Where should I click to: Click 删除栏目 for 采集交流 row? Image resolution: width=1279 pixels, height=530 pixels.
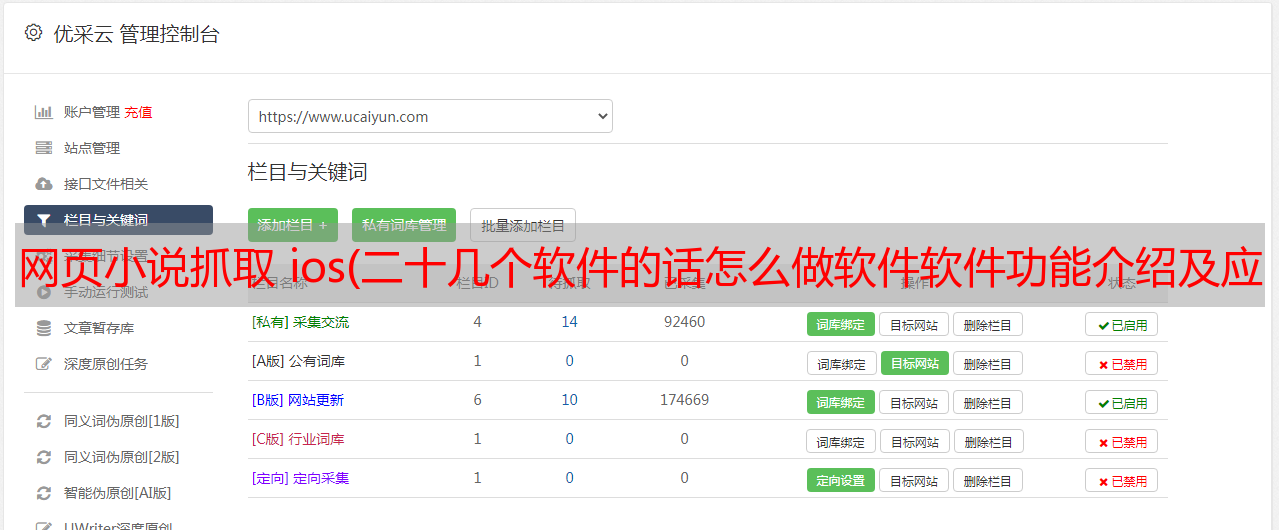coord(988,324)
